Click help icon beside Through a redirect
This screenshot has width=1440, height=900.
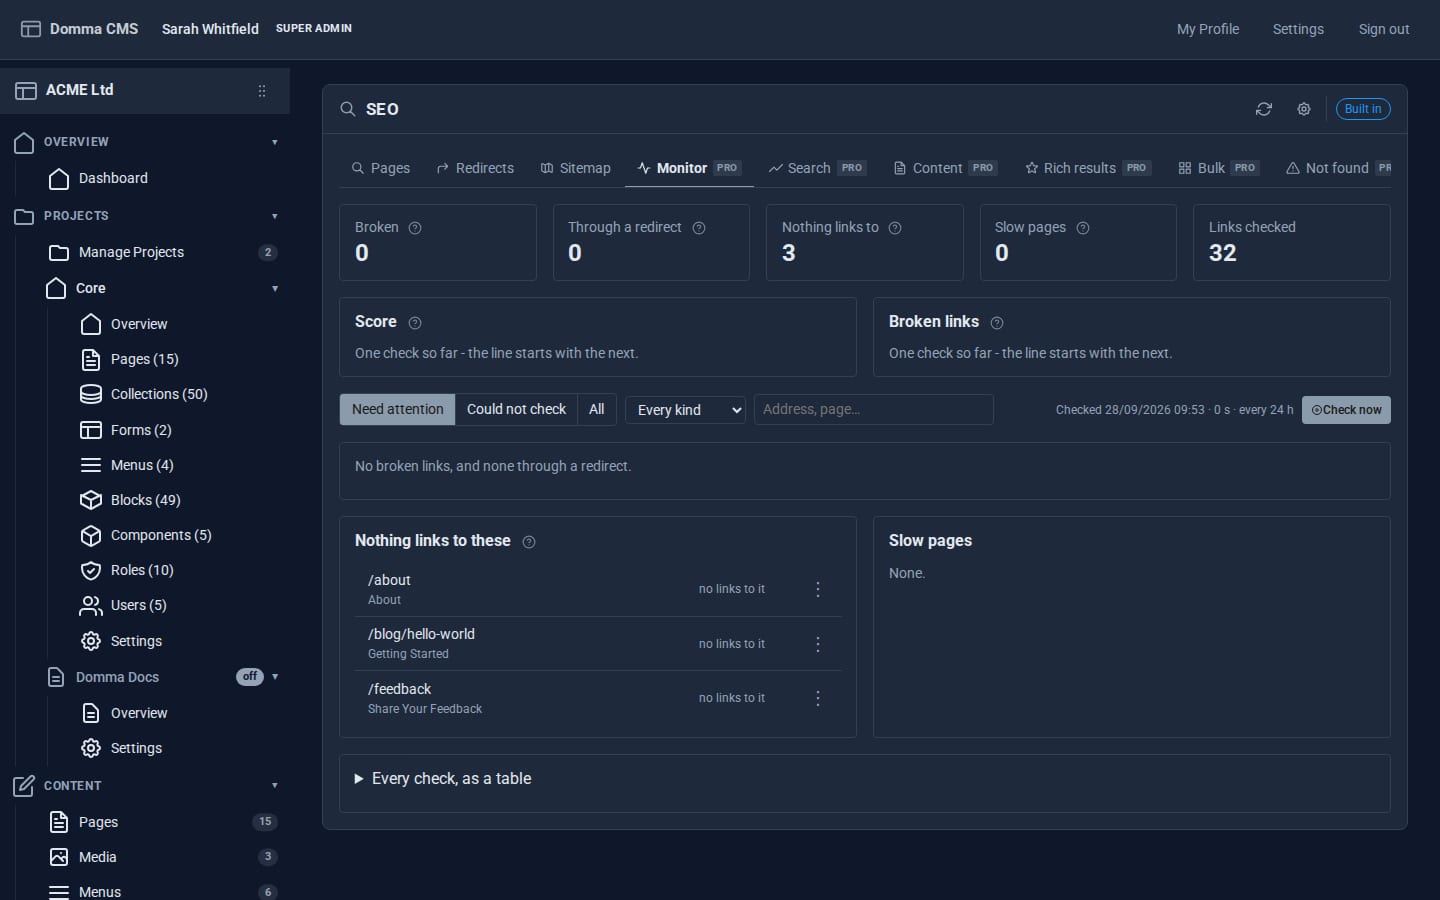coord(699,228)
